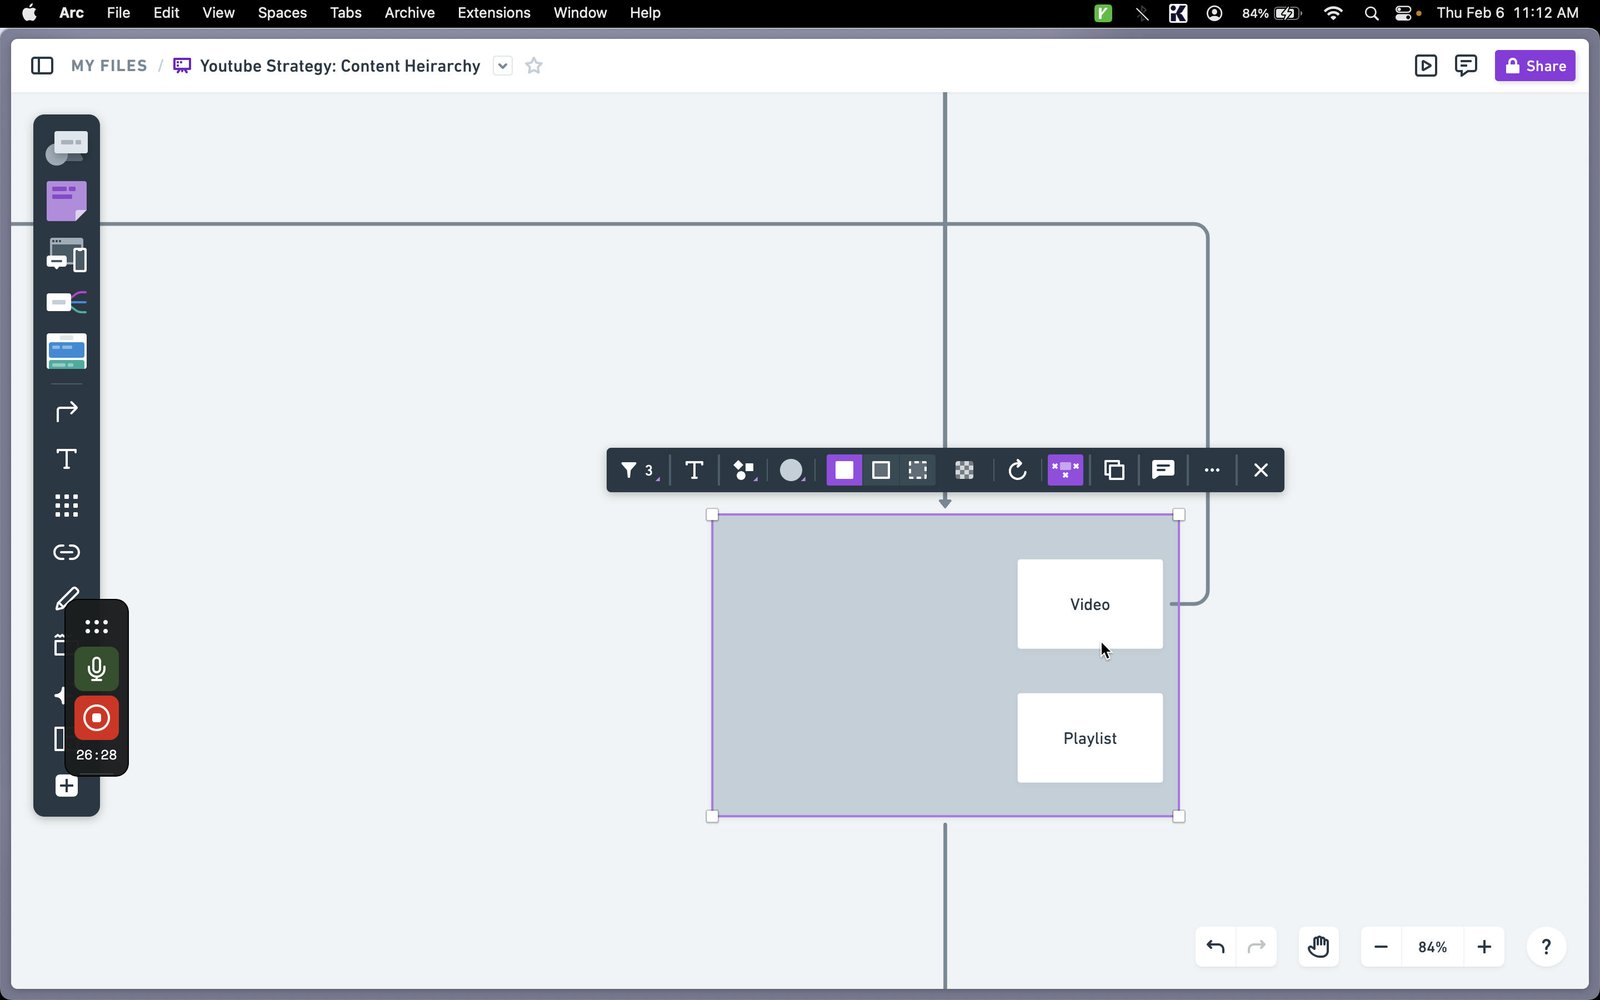Toggle the transparent checkerboard fill
Viewport: 1600px width, 1000px height.
[964, 470]
